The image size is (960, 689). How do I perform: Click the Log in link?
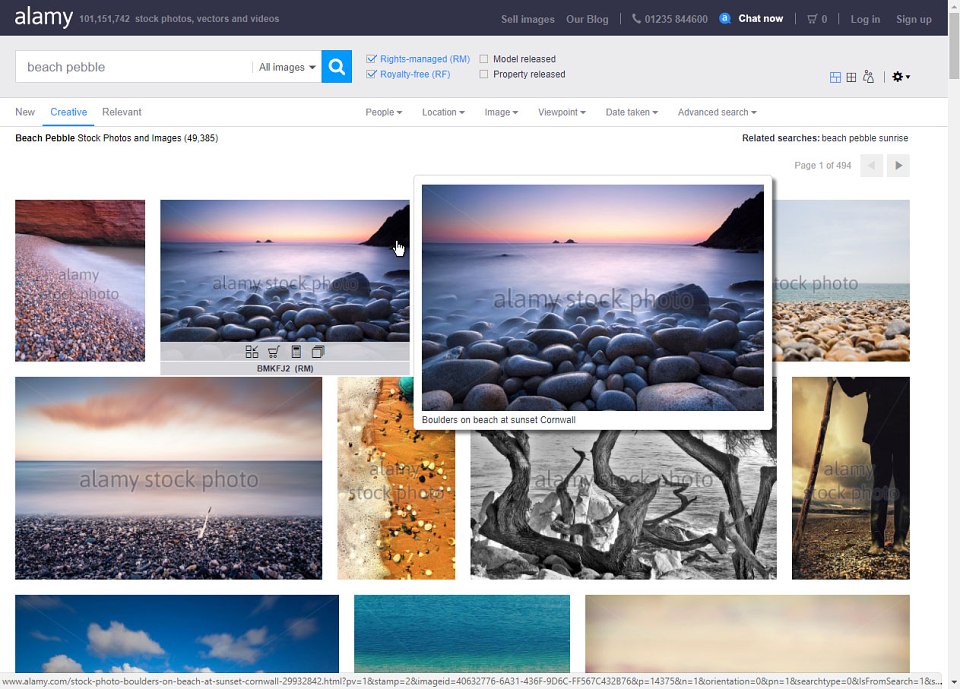865,19
